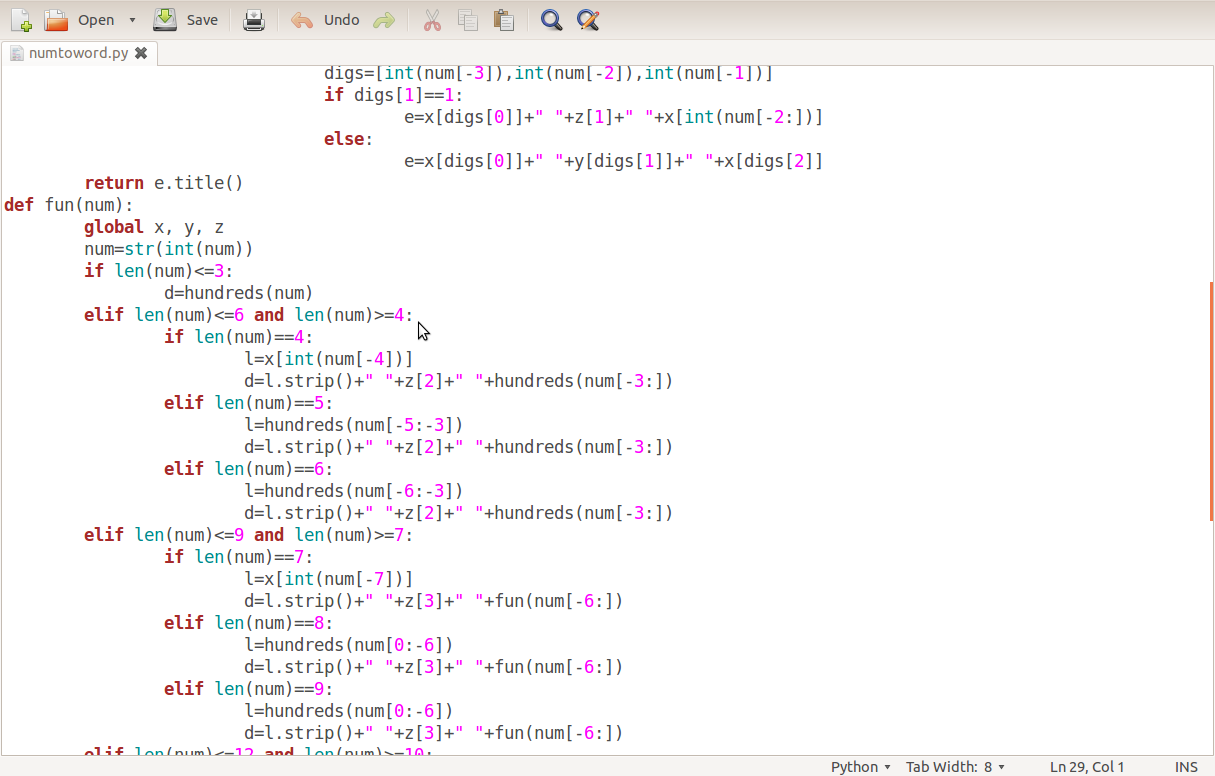Open the Find dialog
1215x776 pixels.
pos(550,19)
